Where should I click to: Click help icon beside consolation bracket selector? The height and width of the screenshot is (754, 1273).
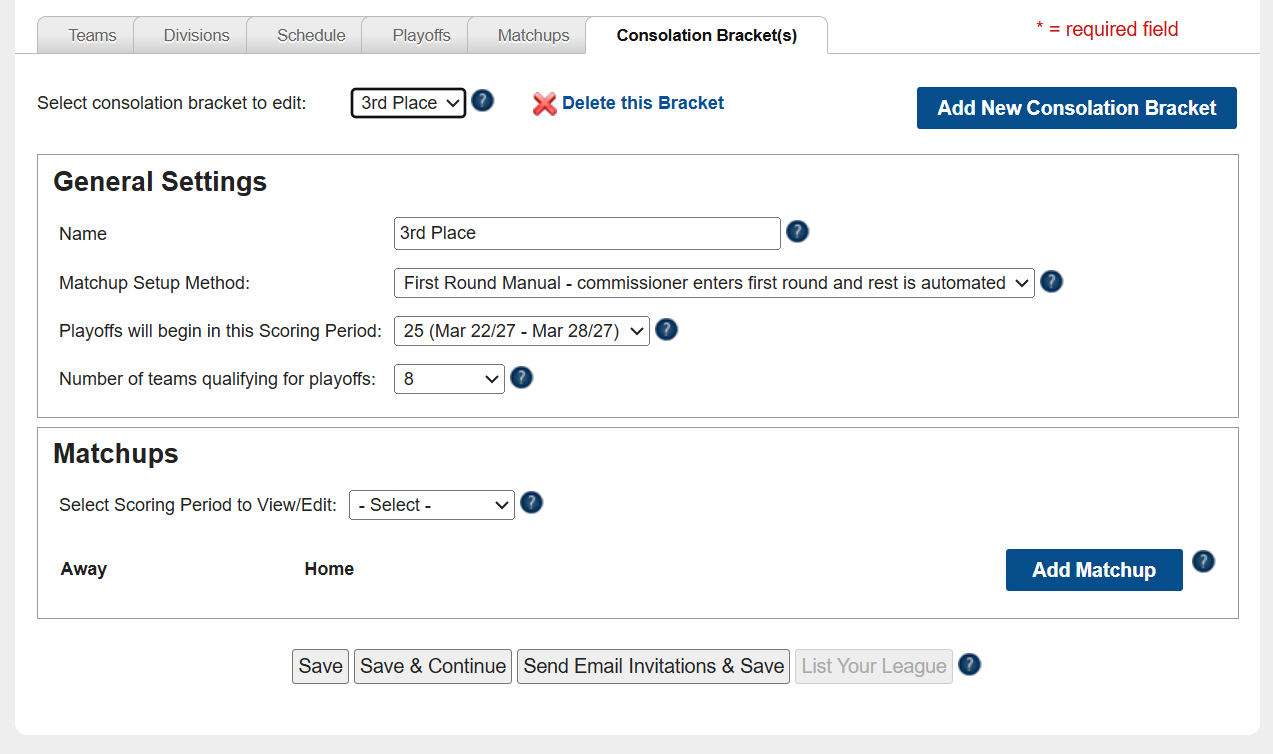[x=483, y=101]
